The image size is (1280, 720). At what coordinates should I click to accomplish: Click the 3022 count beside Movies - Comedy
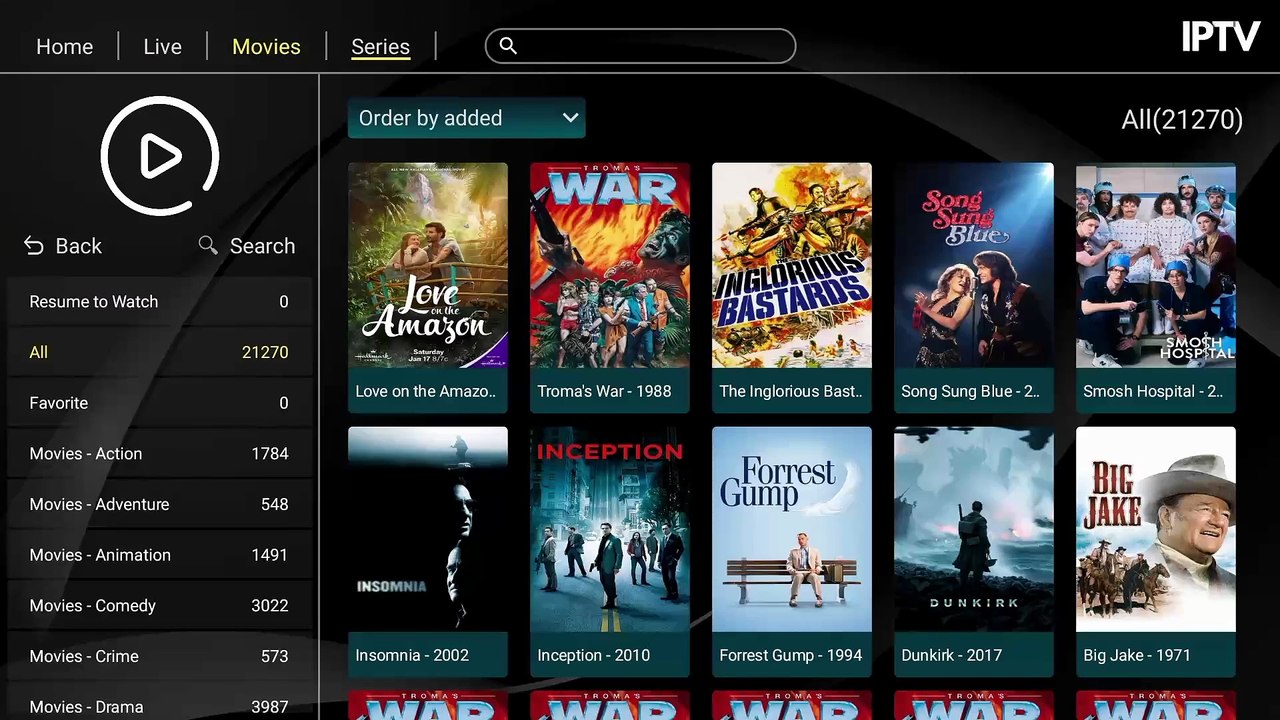point(270,606)
